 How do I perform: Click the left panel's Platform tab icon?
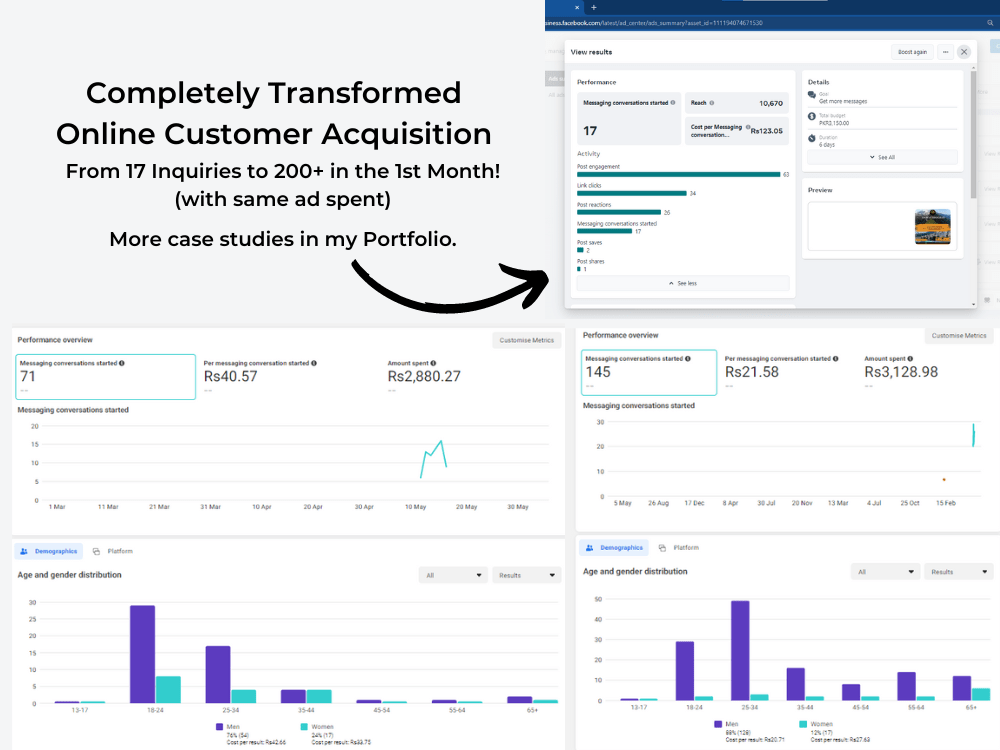pos(96,552)
